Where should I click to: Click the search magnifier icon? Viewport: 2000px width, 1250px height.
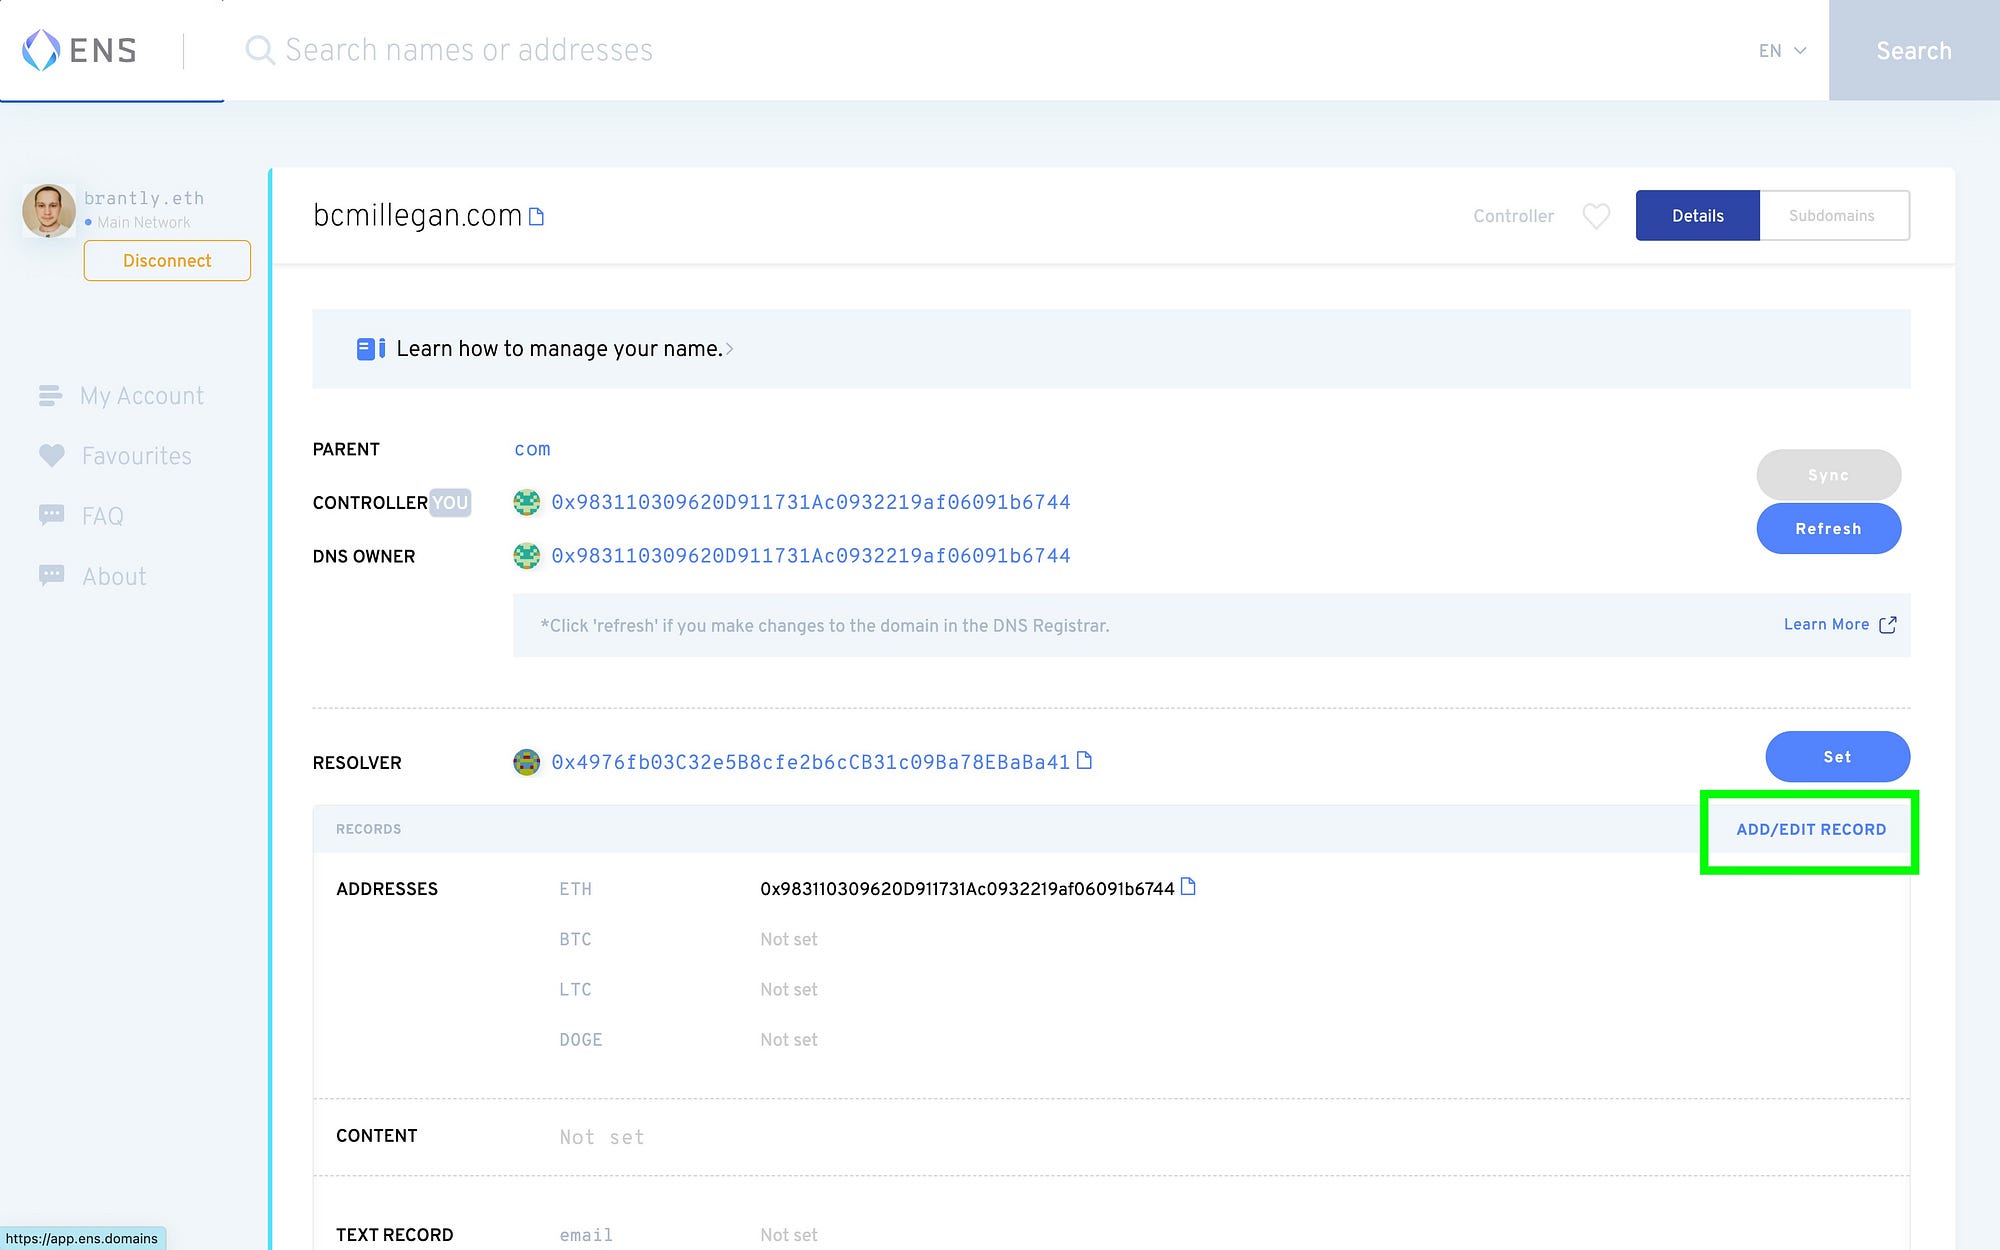tap(260, 50)
